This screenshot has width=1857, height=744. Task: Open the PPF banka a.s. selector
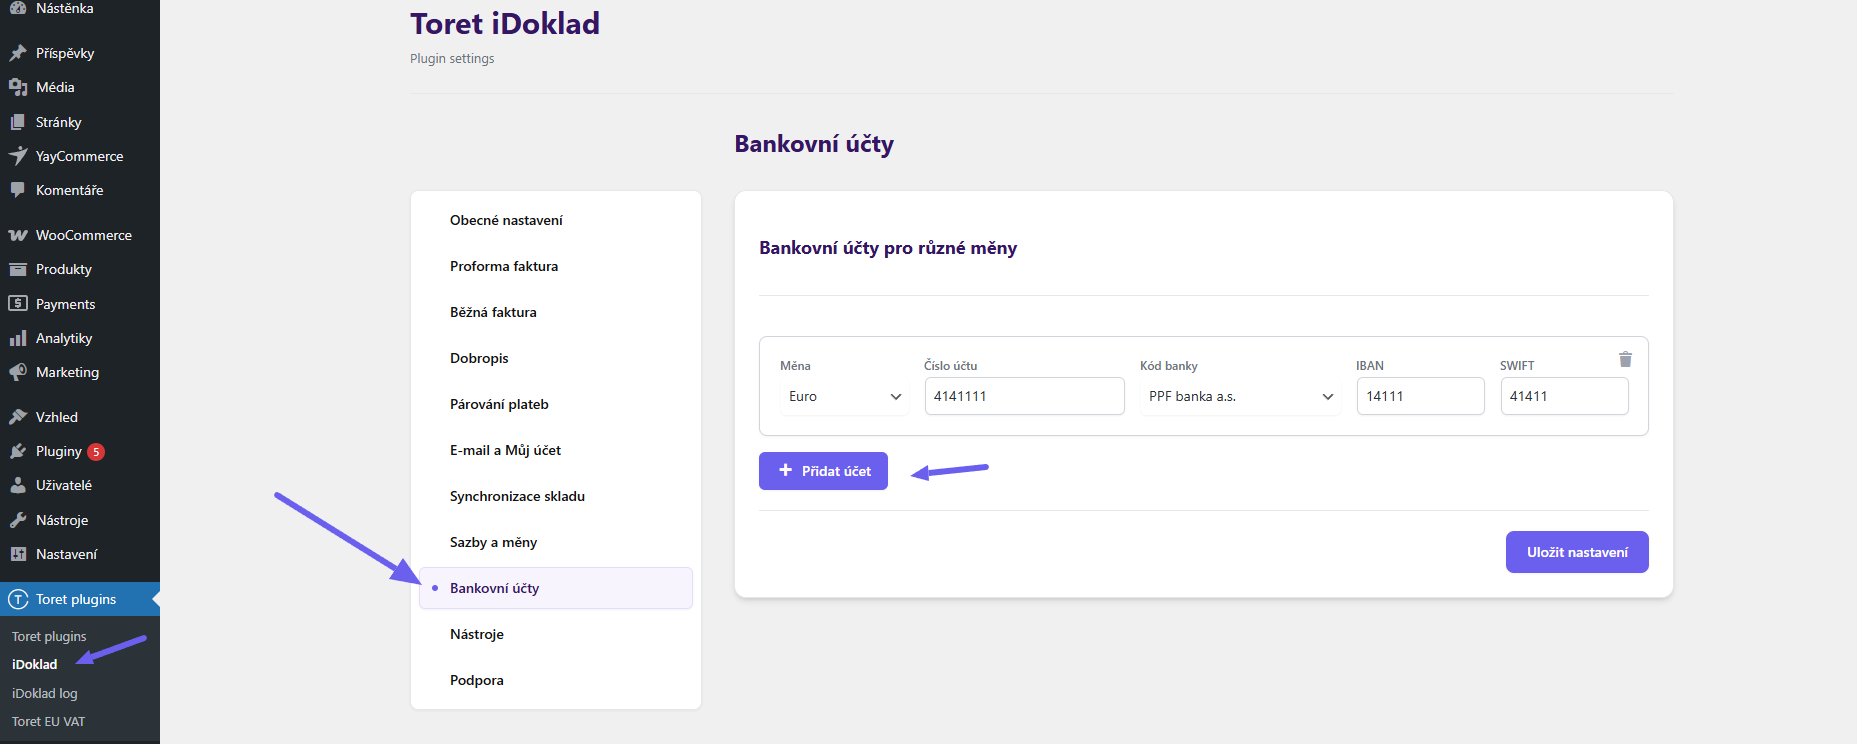pyautogui.click(x=1239, y=396)
